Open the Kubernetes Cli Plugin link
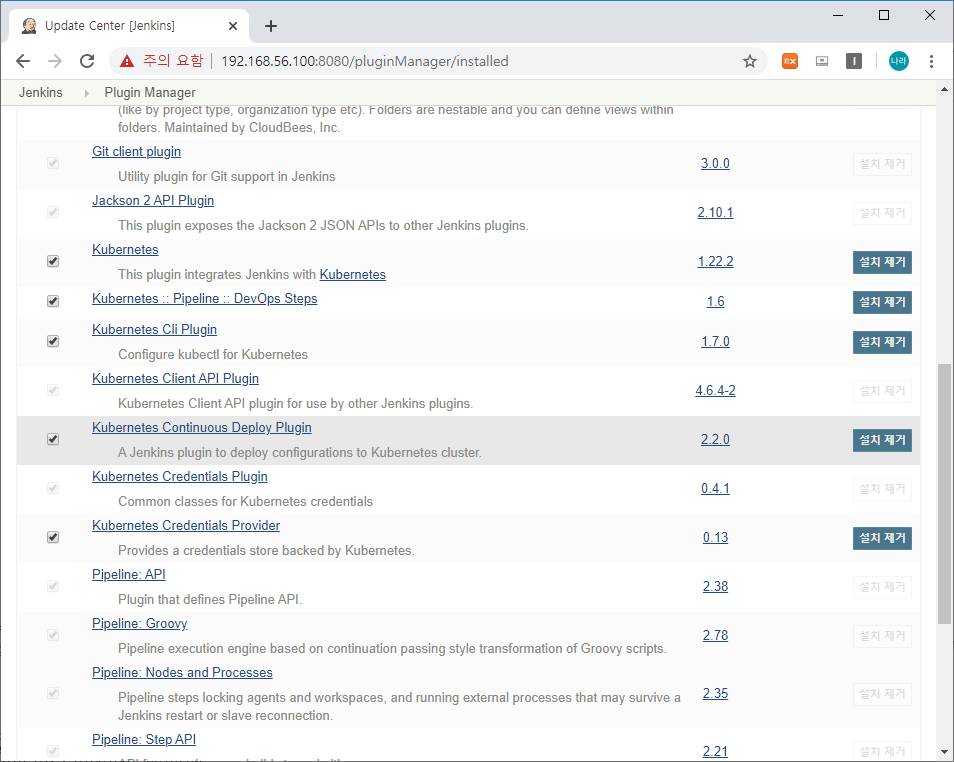This screenshot has height=762, width=954. pyautogui.click(x=154, y=329)
